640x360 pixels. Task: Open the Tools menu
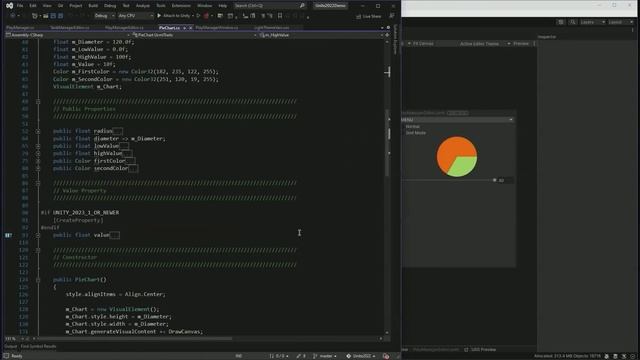click(161, 6)
